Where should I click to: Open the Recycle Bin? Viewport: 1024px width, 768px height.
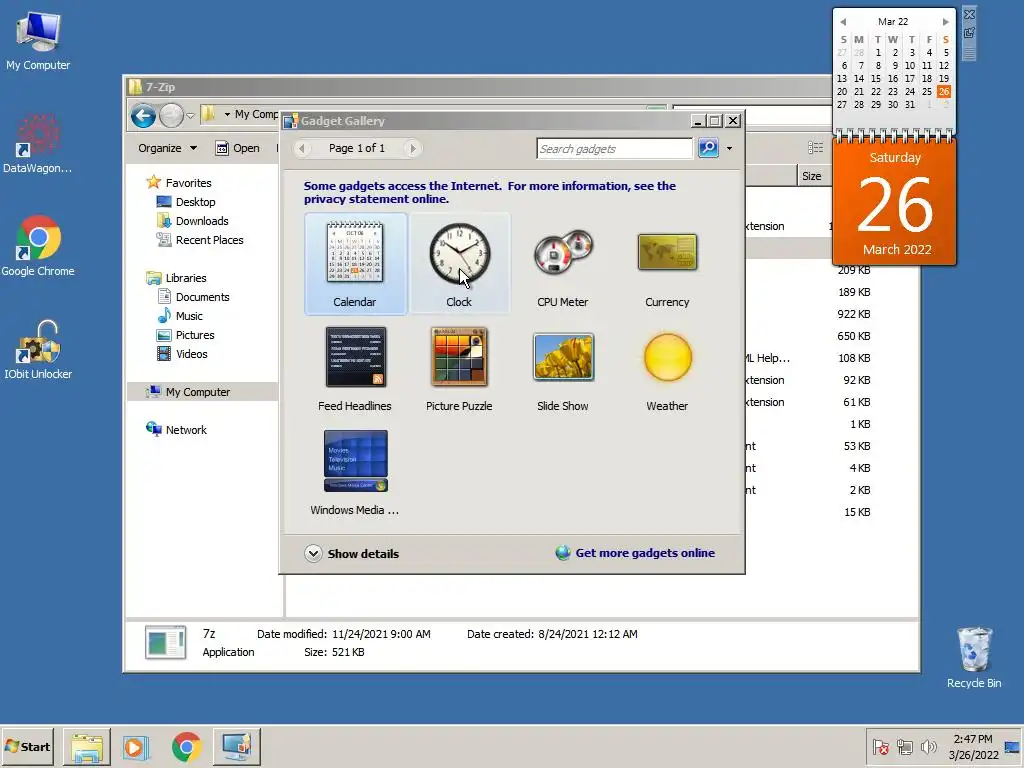(x=974, y=658)
